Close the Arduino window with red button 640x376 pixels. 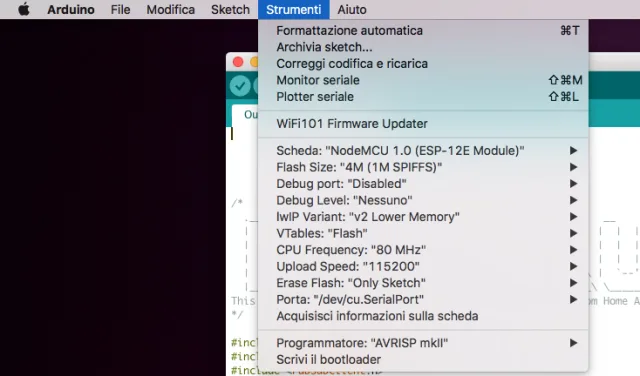pyautogui.click(x=238, y=62)
